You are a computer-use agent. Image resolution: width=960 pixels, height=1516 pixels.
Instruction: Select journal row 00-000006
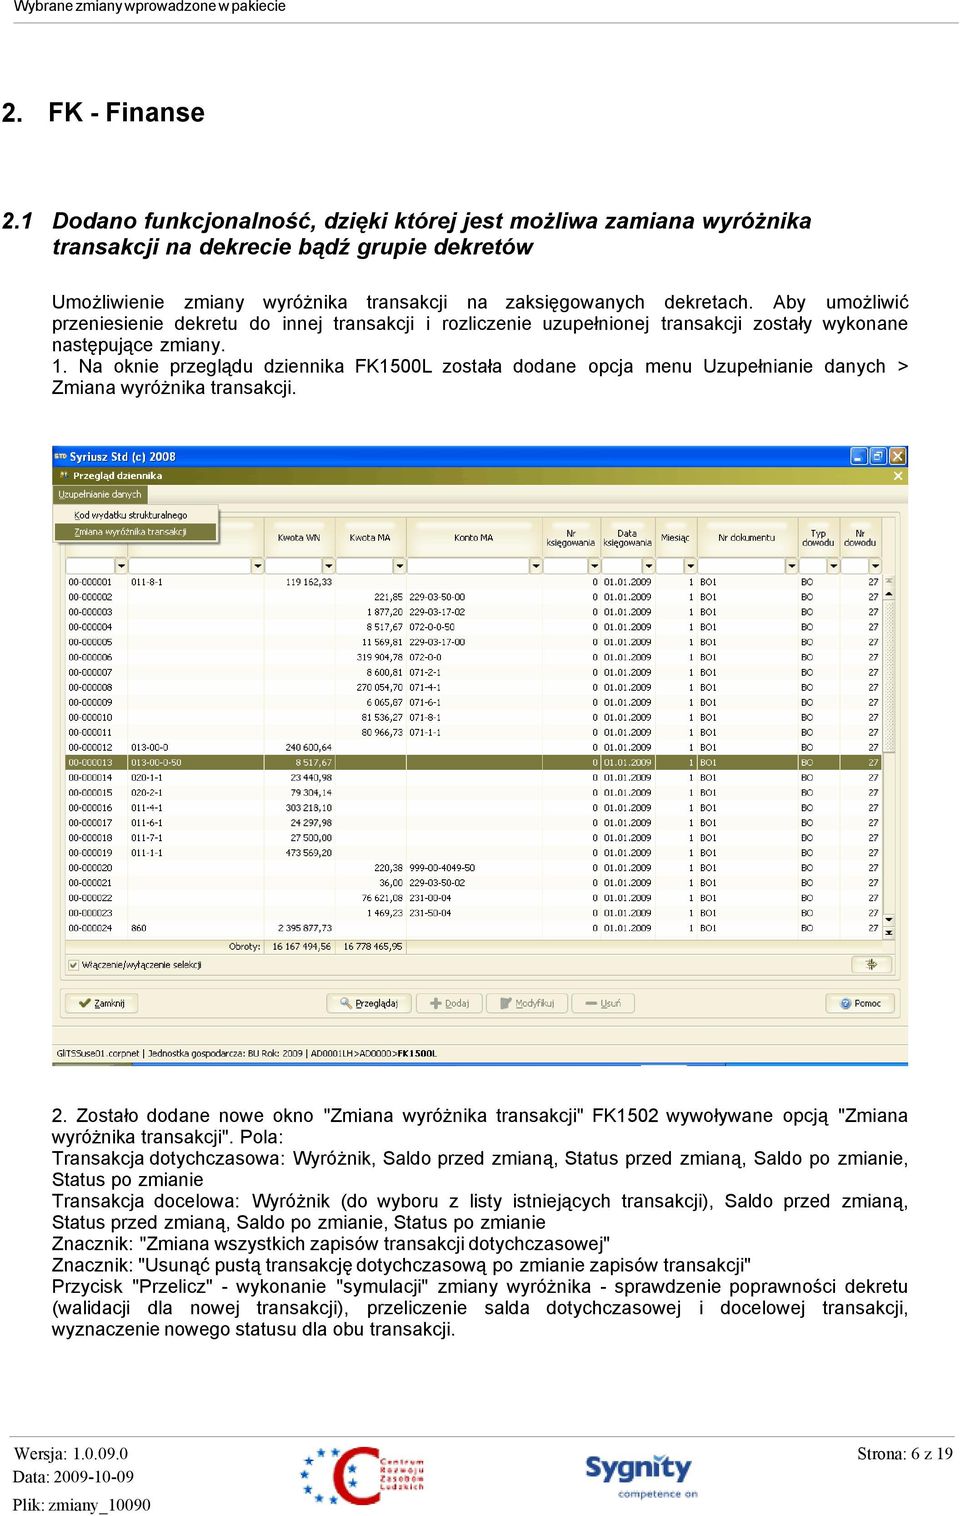coord(474,657)
